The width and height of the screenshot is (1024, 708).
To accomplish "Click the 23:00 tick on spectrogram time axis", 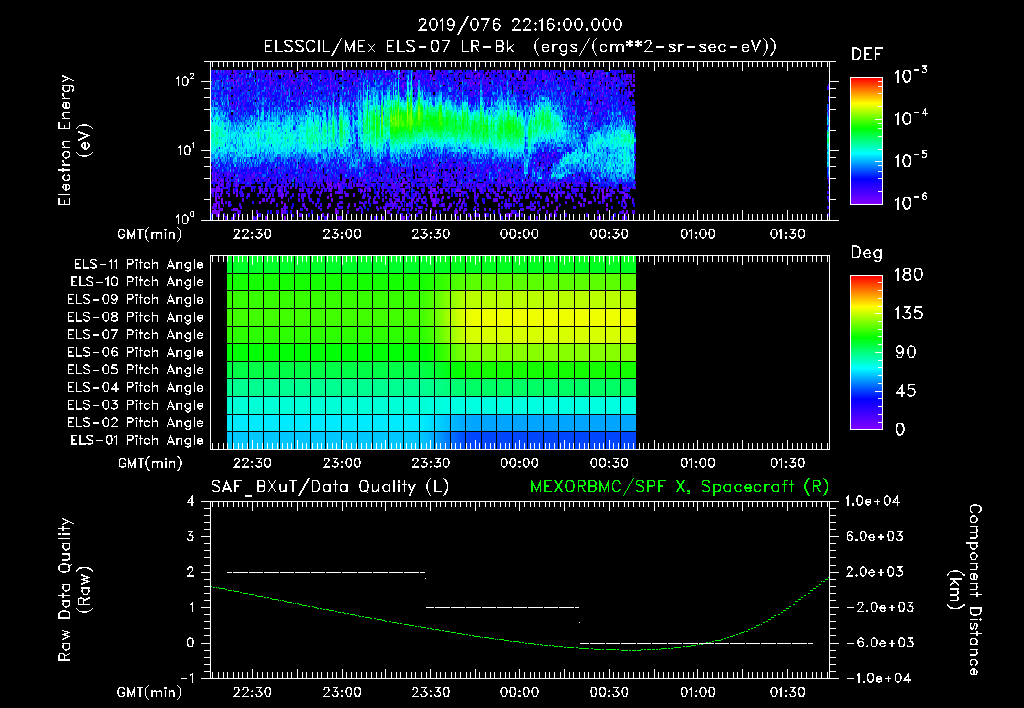I will point(342,234).
